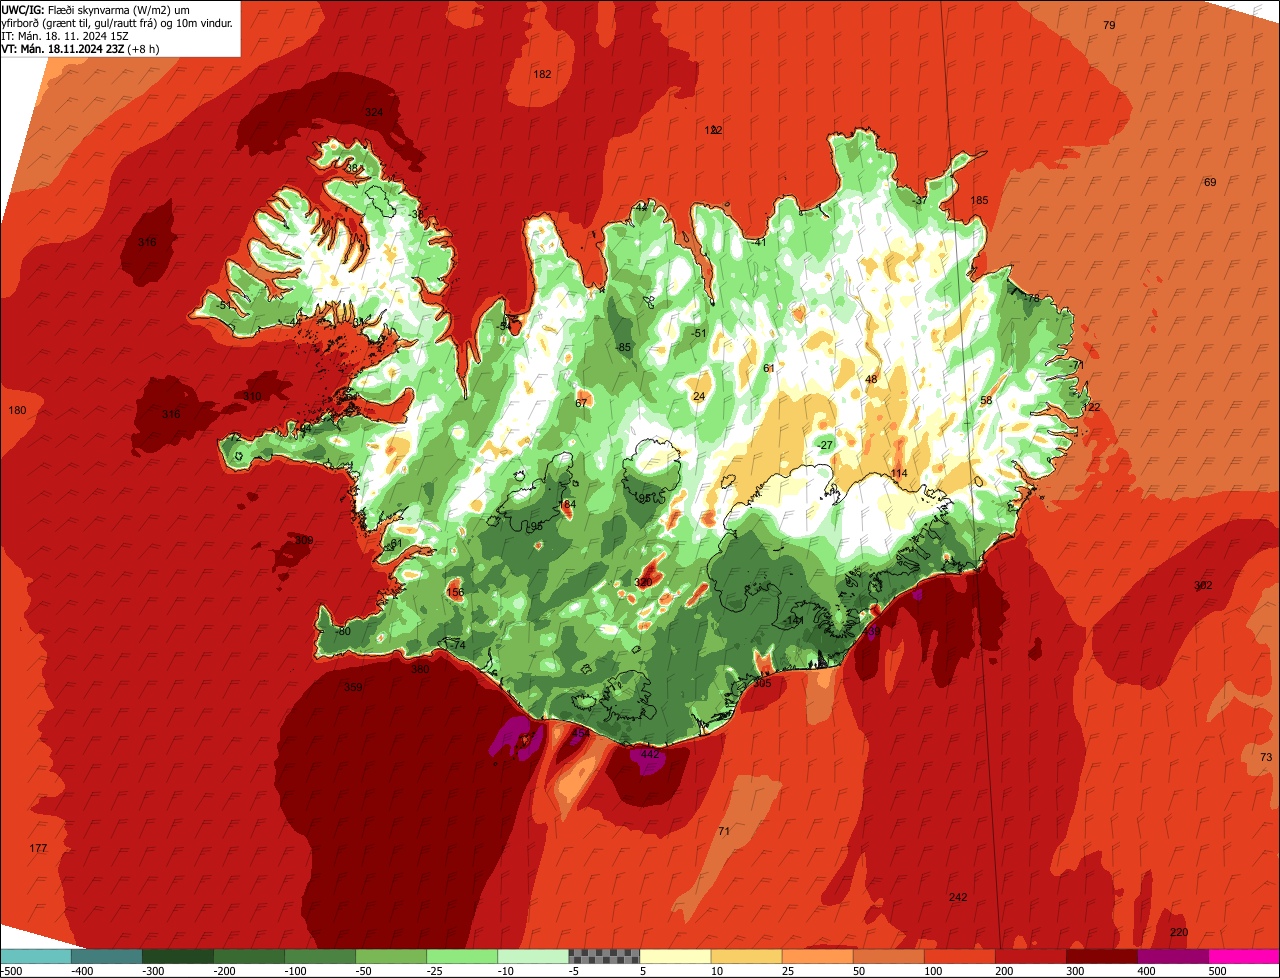1280x978 pixels.
Task: Click the valid time 'VT: Mán. 18.11.2024 23Z (+8 h)'
Action: coord(81,49)
